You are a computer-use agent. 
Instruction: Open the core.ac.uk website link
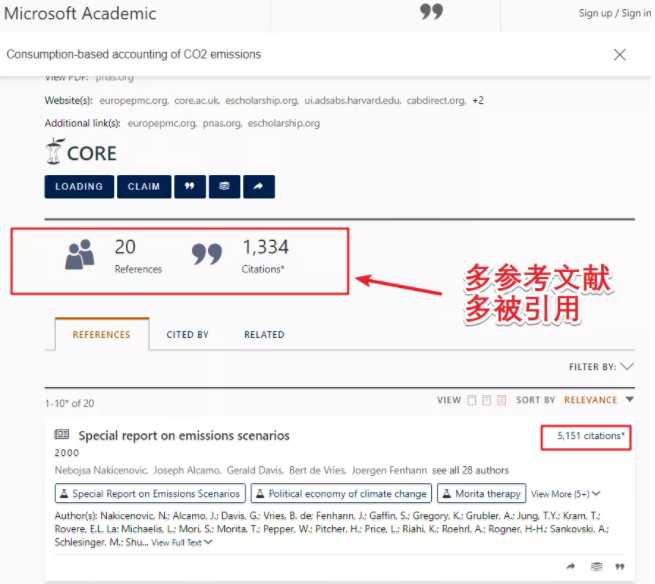(197, 100)
